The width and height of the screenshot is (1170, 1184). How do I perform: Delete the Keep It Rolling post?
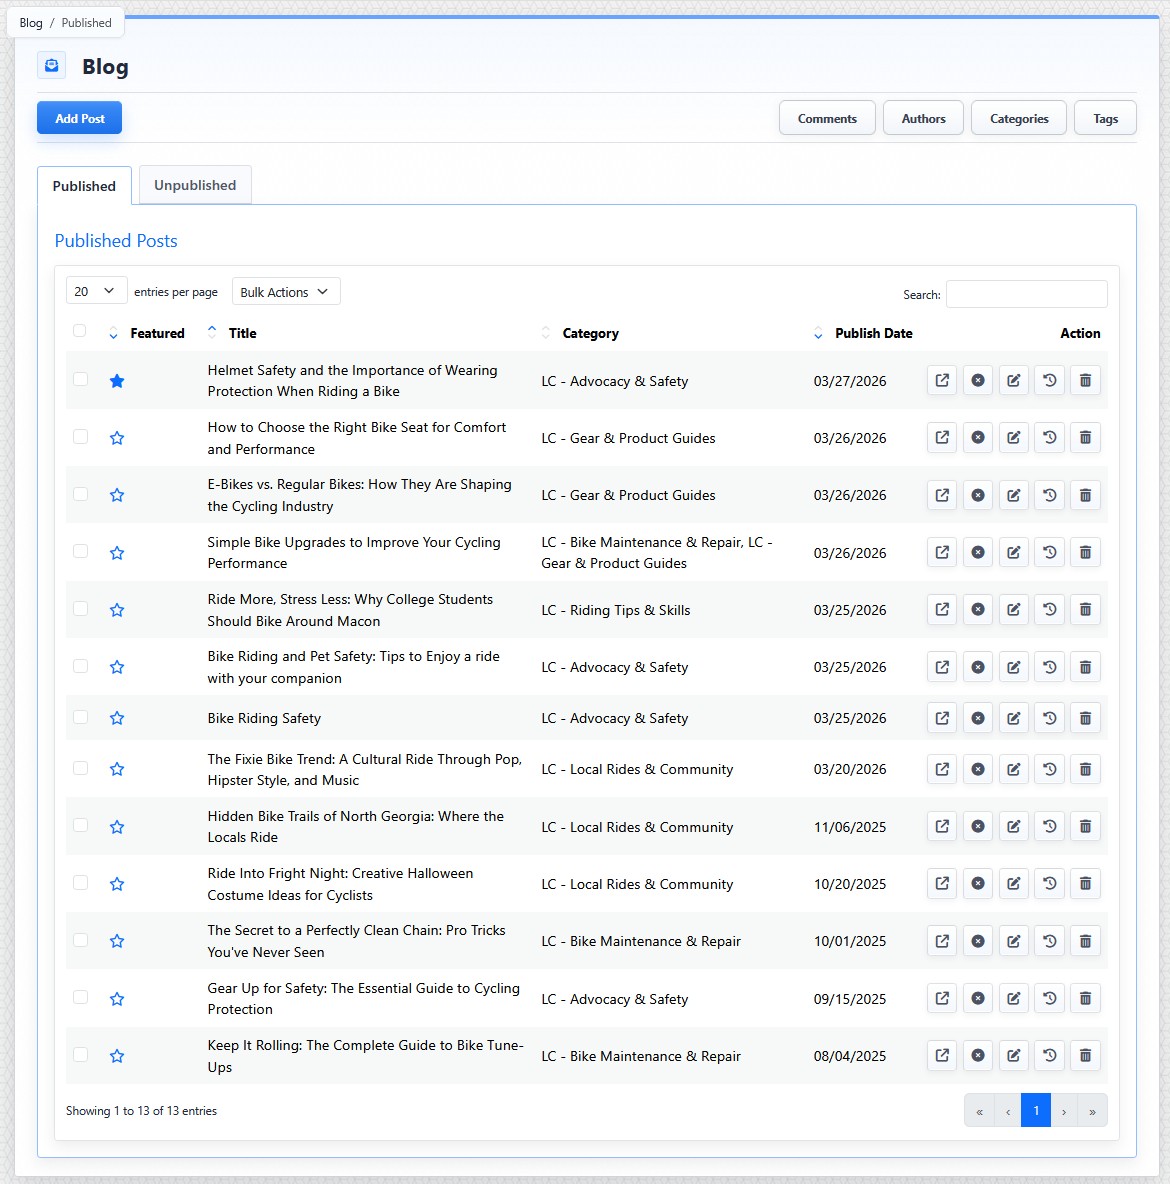tap(1085, 1056)
